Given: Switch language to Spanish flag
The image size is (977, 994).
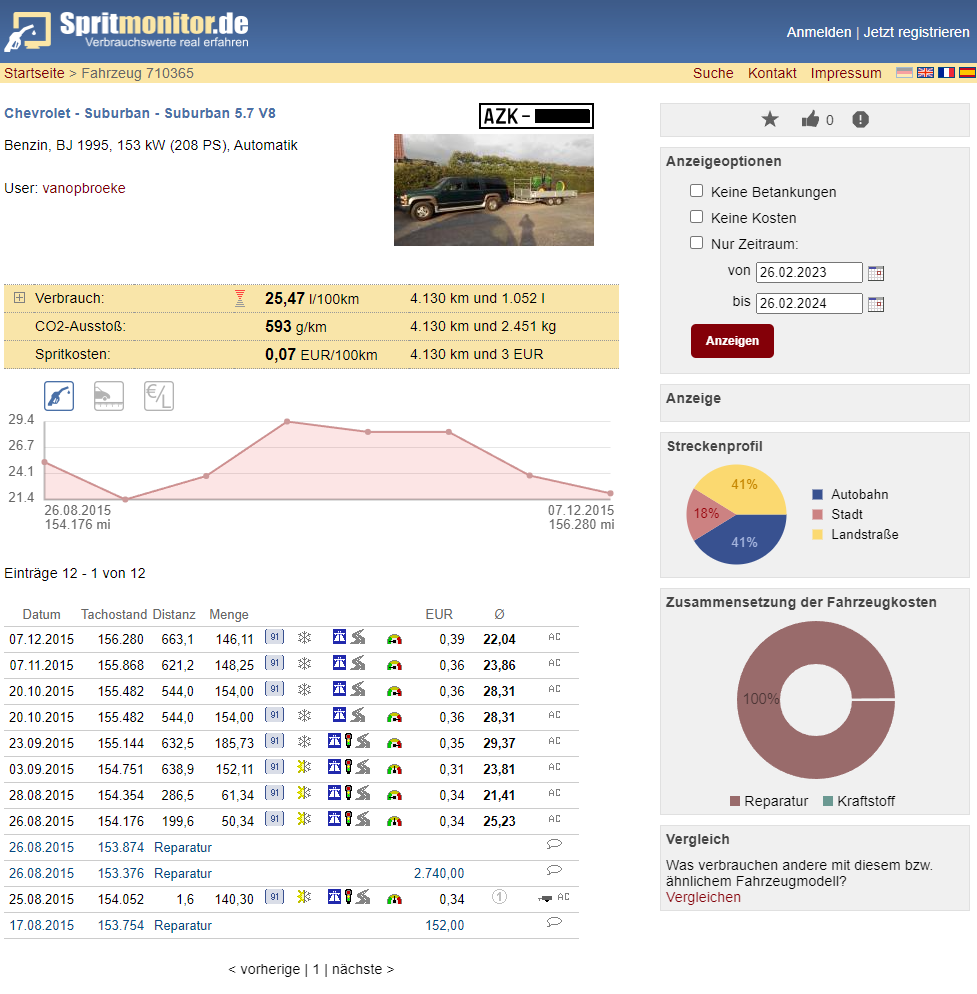Looking at the screenshot, I should 967,73.
